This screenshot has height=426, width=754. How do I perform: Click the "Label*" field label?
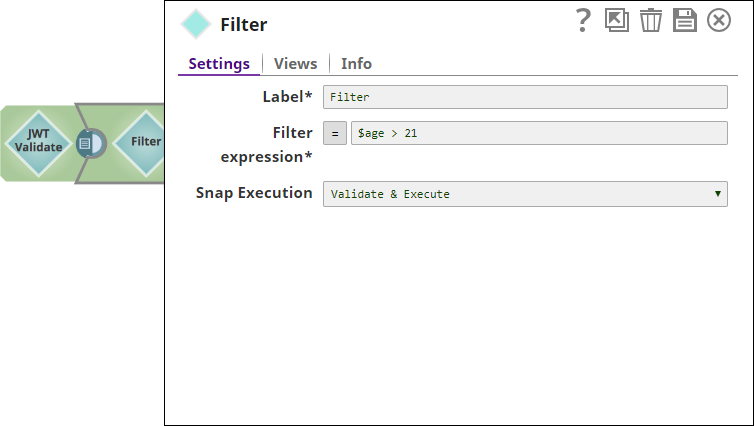[x=287, y=96]
